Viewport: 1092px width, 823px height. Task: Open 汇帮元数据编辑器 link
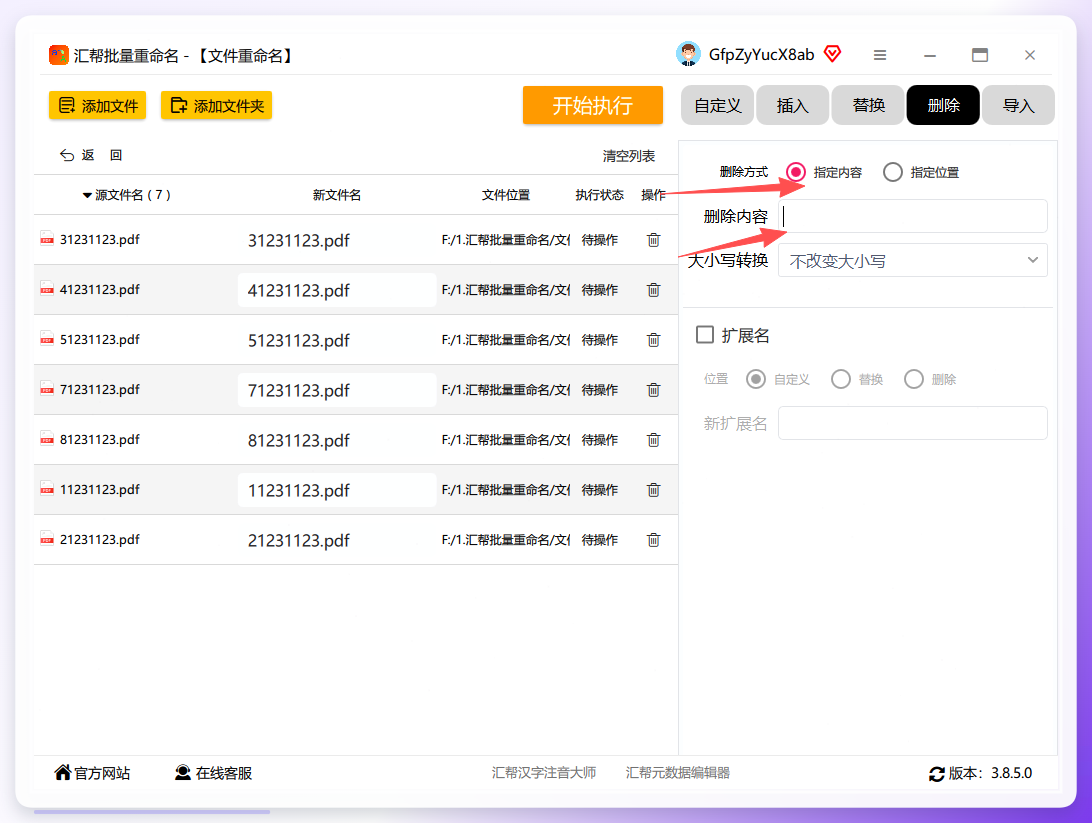point(678,773)
